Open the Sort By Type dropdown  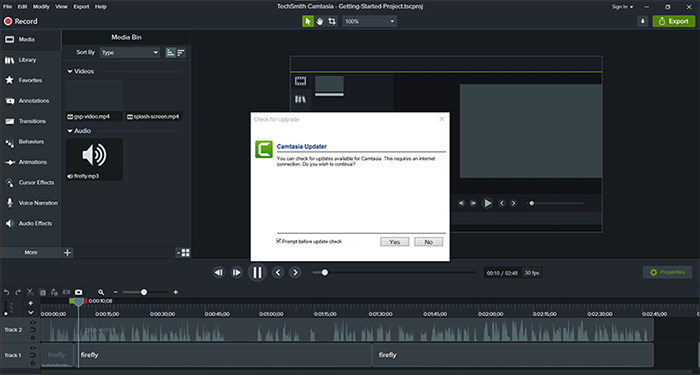click(129, 53)
